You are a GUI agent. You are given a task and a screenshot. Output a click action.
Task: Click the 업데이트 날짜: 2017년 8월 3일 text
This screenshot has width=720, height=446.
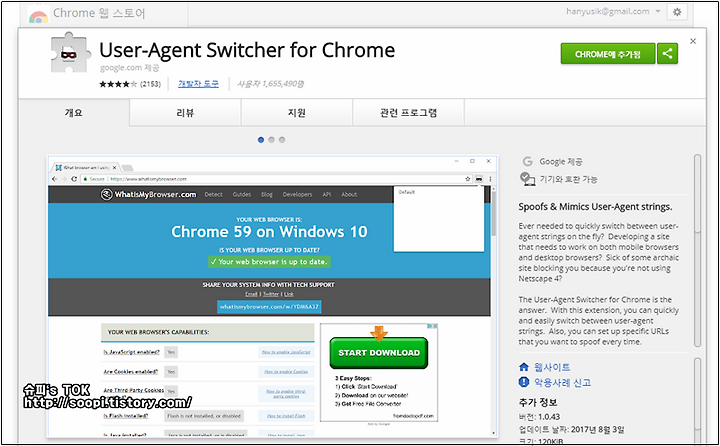[x=571, y=429]
